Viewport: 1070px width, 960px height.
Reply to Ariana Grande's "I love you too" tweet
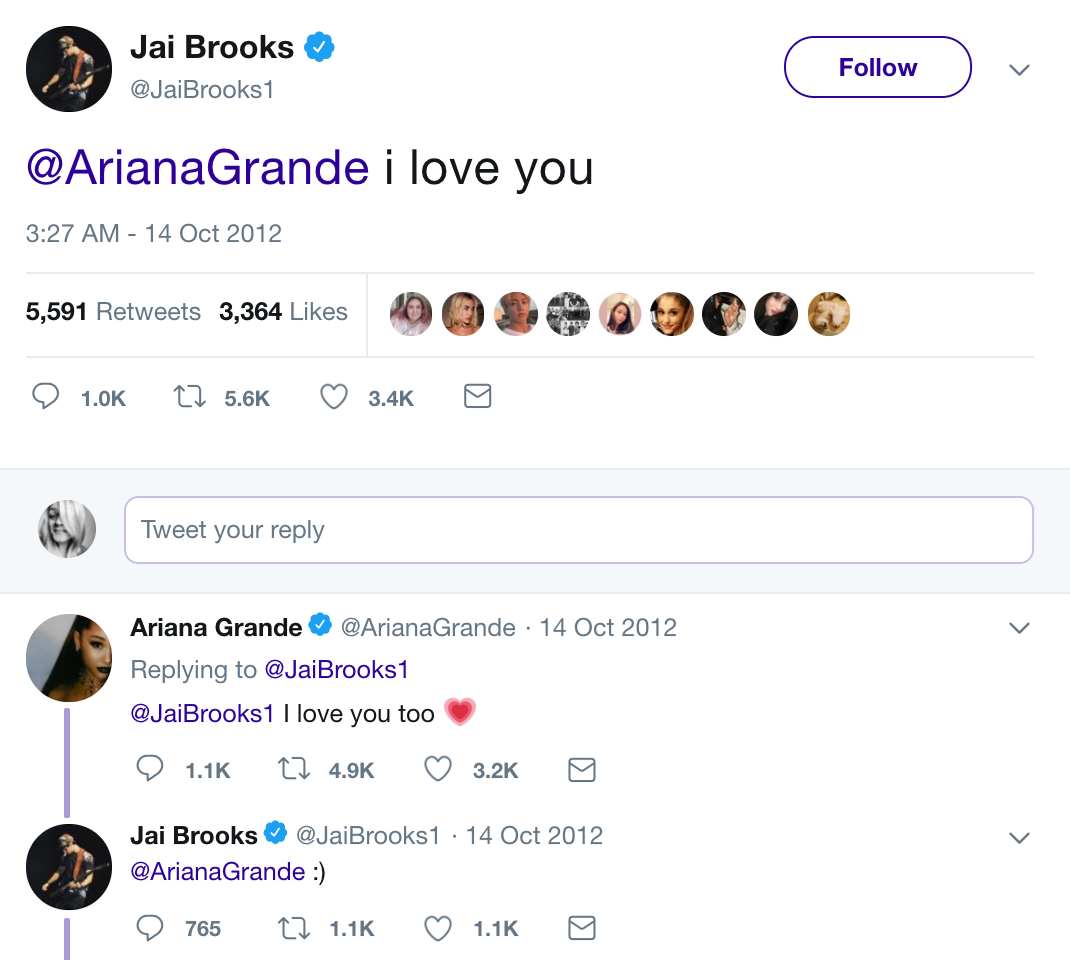coord(150,769)
